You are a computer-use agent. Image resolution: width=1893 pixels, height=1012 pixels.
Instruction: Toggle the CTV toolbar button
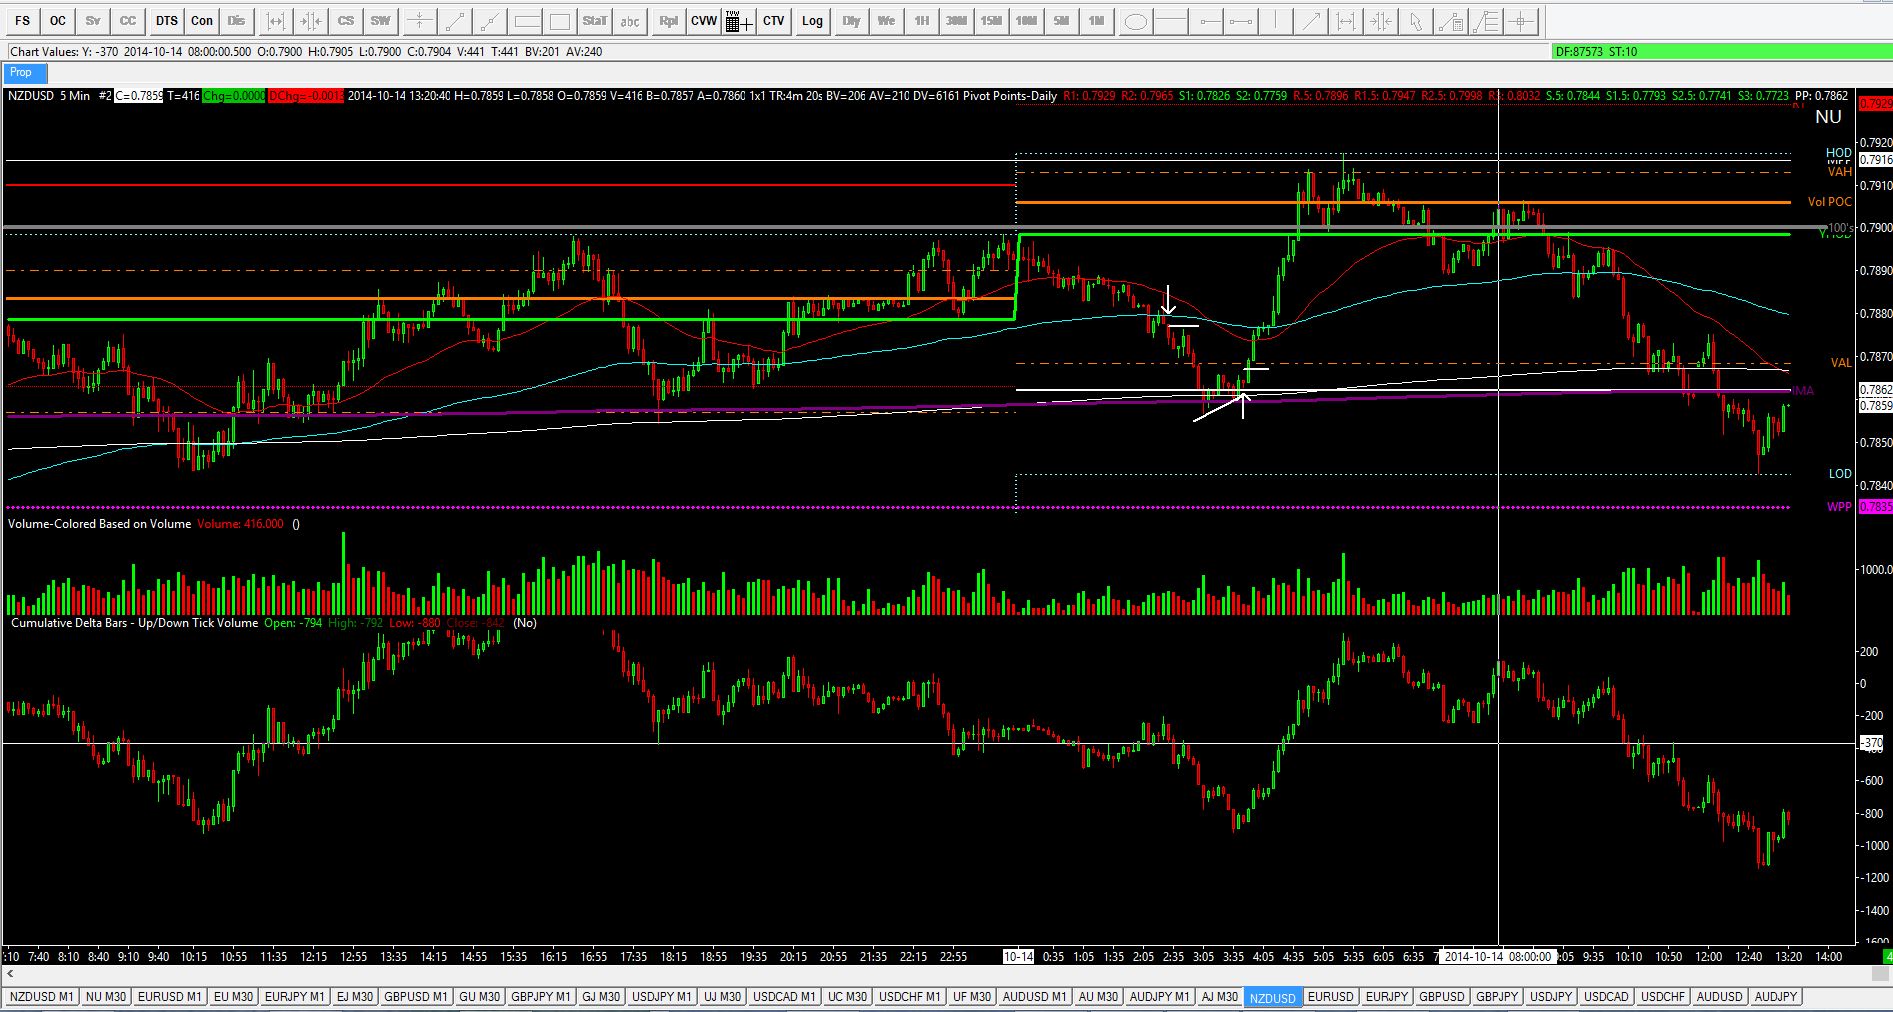[x=774, y=21]
